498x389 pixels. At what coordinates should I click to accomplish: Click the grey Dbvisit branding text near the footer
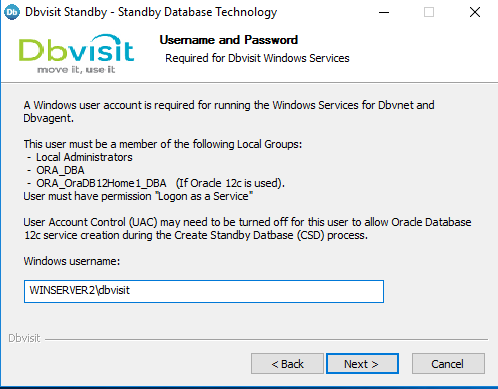pyautogui.click(x=24, y=338)
